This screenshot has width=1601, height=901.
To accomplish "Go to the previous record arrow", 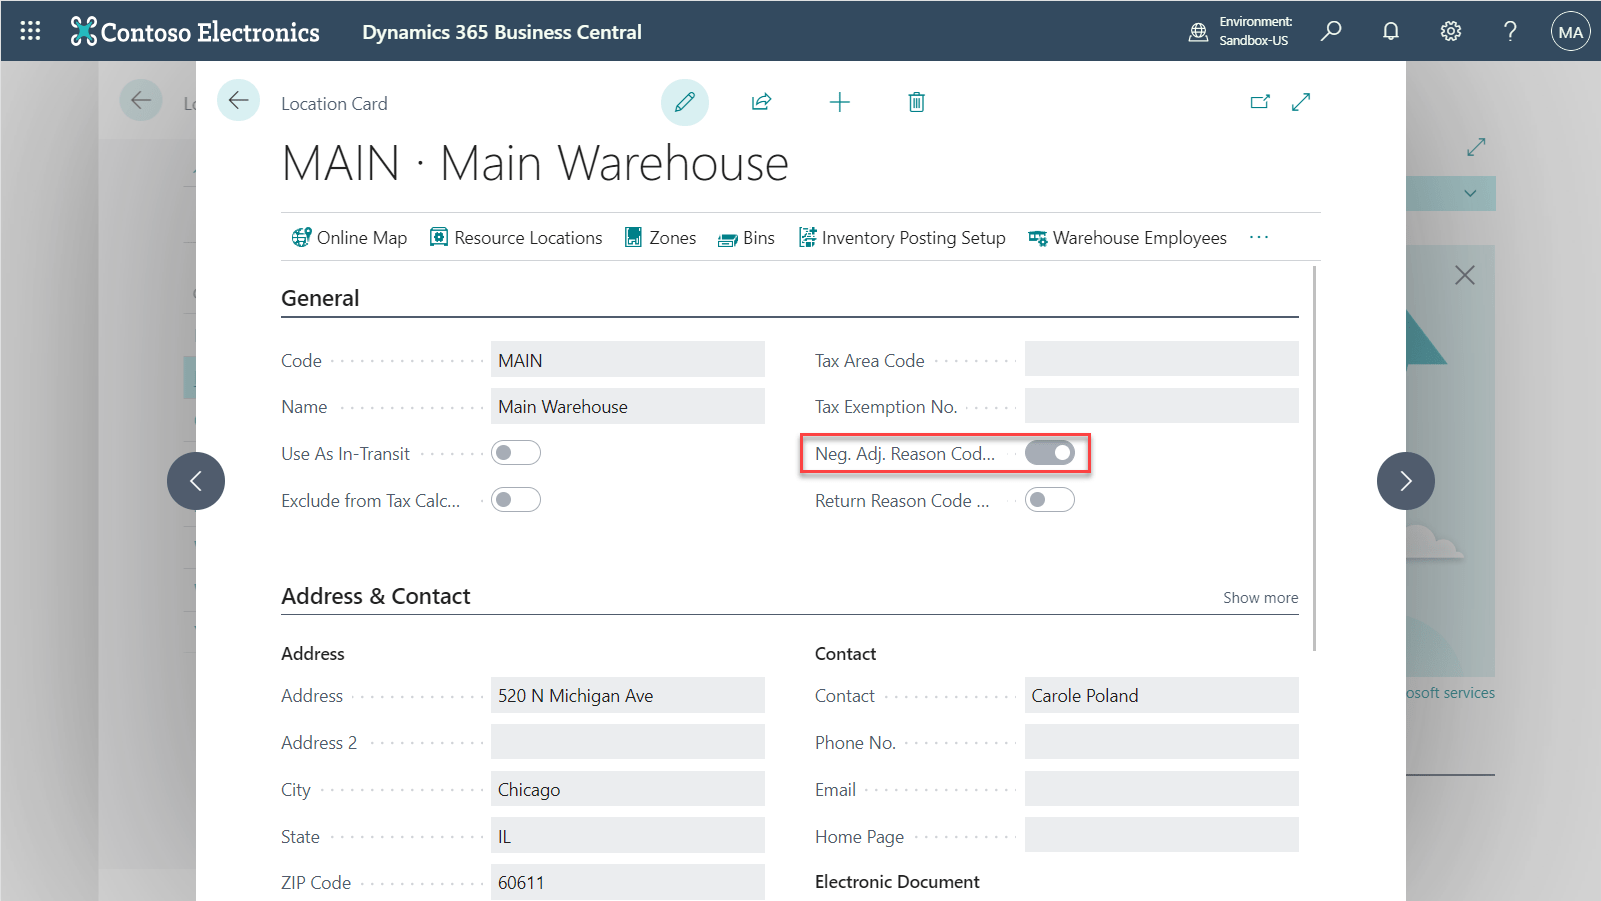I will point(196,481).
